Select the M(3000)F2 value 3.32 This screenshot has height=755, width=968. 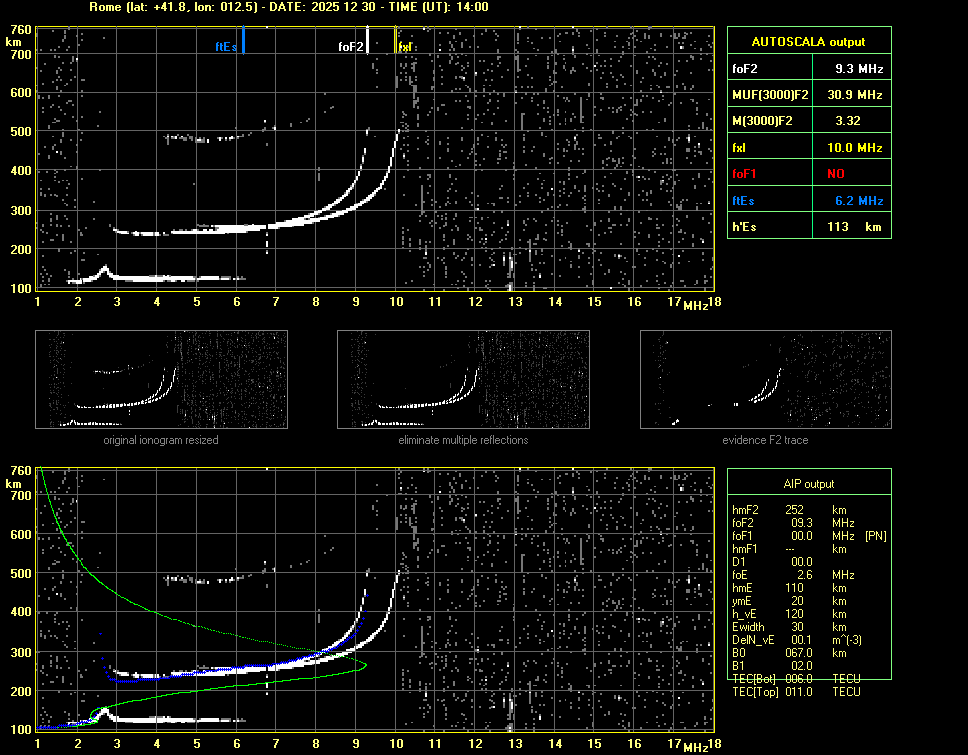850,121
